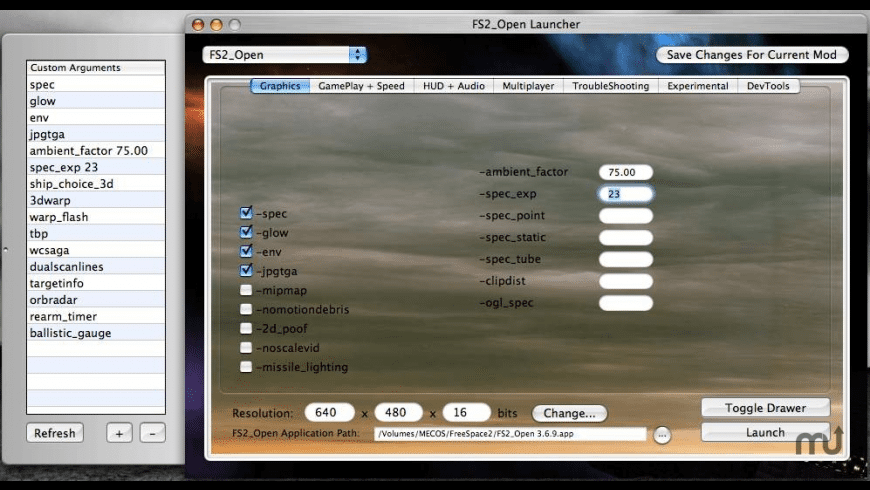Select the 'jpgtga' argument row

[96, 134]
